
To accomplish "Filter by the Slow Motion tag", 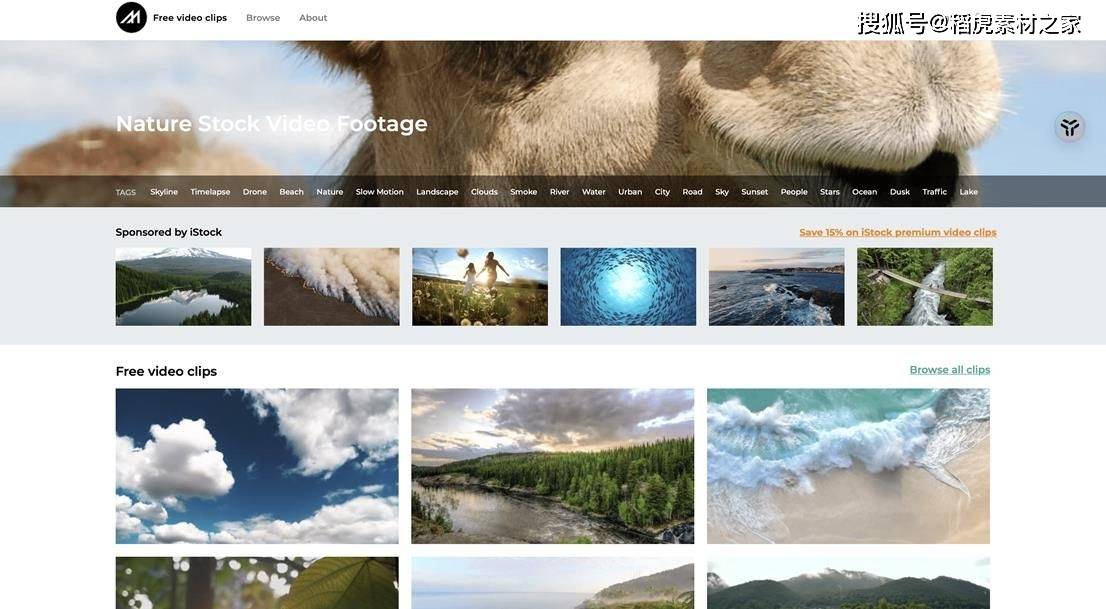I will 379,192.
